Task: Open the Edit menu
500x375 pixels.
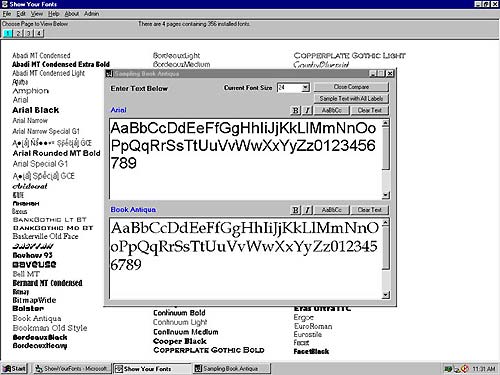Action: 21,14
